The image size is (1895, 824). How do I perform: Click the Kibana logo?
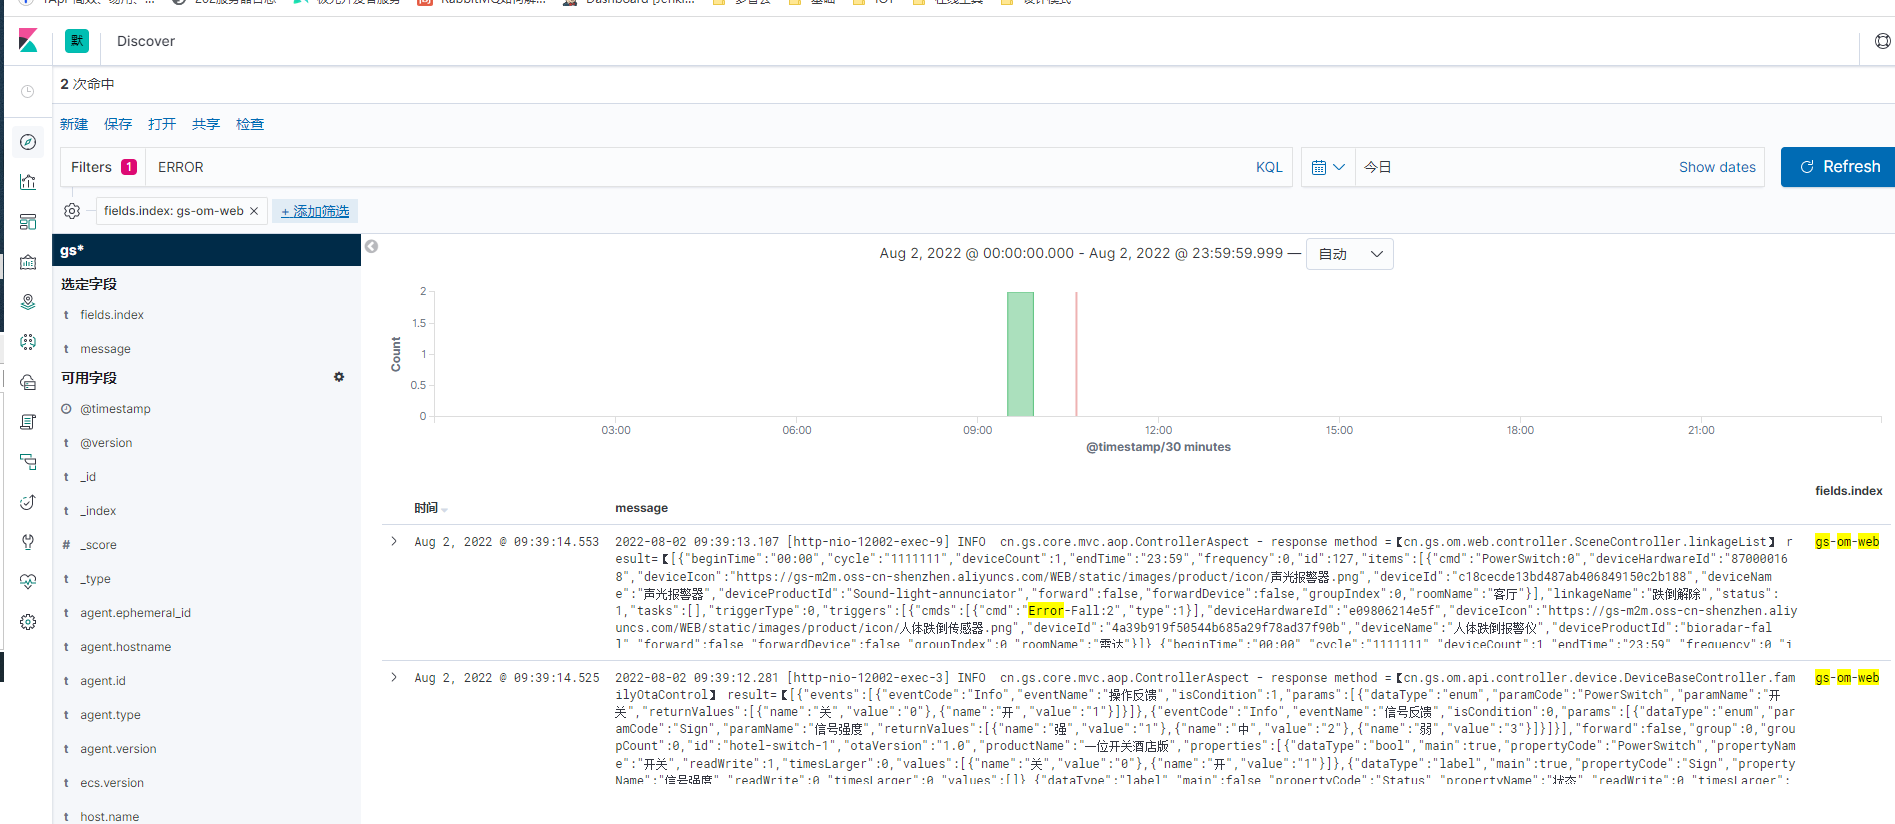[28, 41]
